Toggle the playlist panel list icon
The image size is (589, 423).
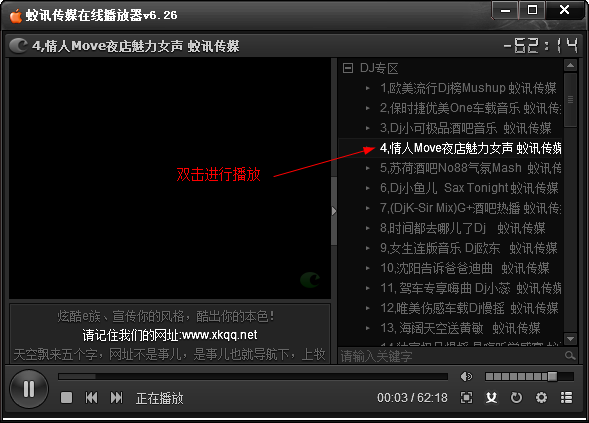tap(566, 397)
